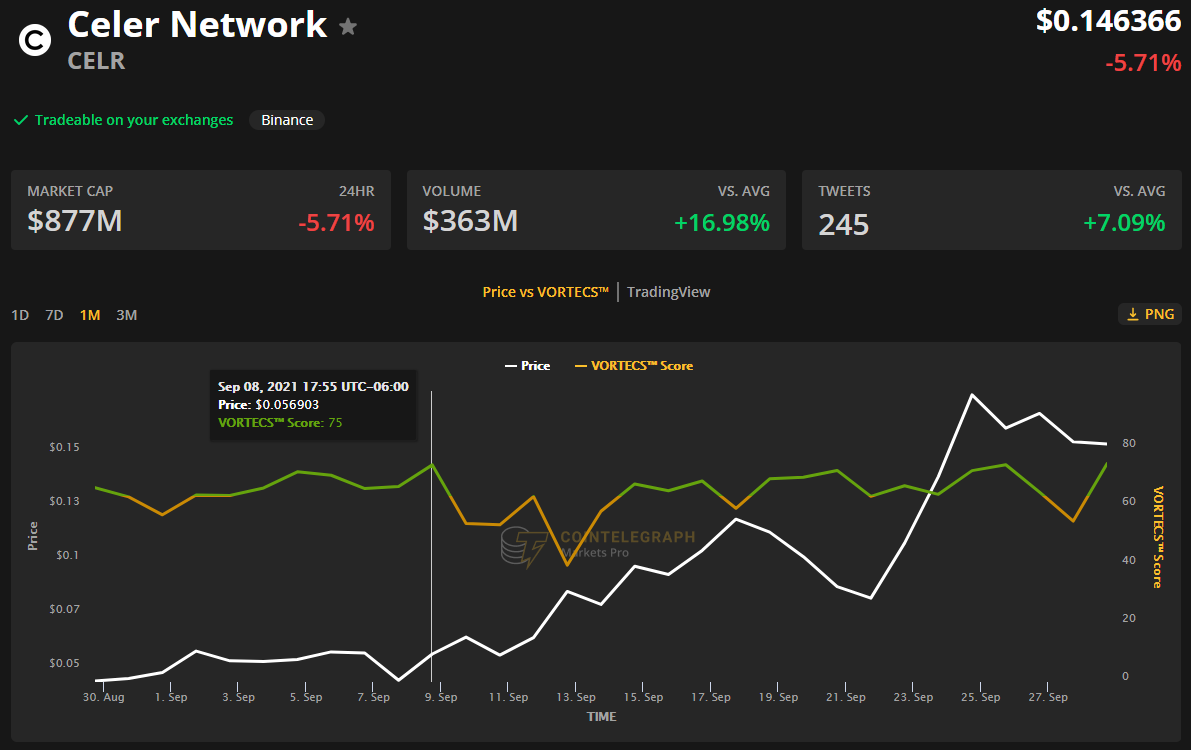
Task: Select the Binance exchange tag
Action: 287,120
